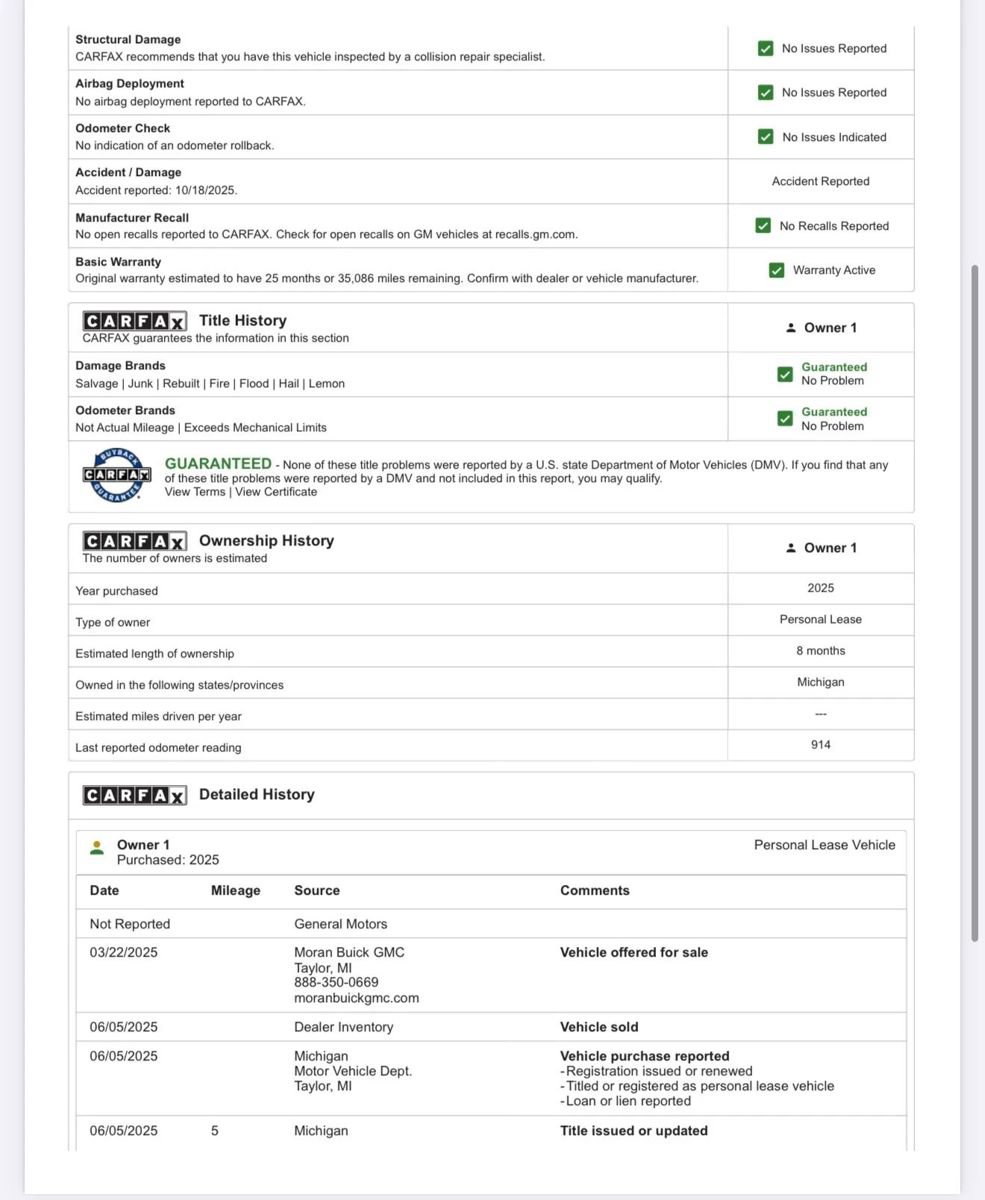Image resolution: width=985 pixels, height=1200 pixels.
Task: Click the Airbag Deployment green checkmark
Action: [x=765, y=92]
